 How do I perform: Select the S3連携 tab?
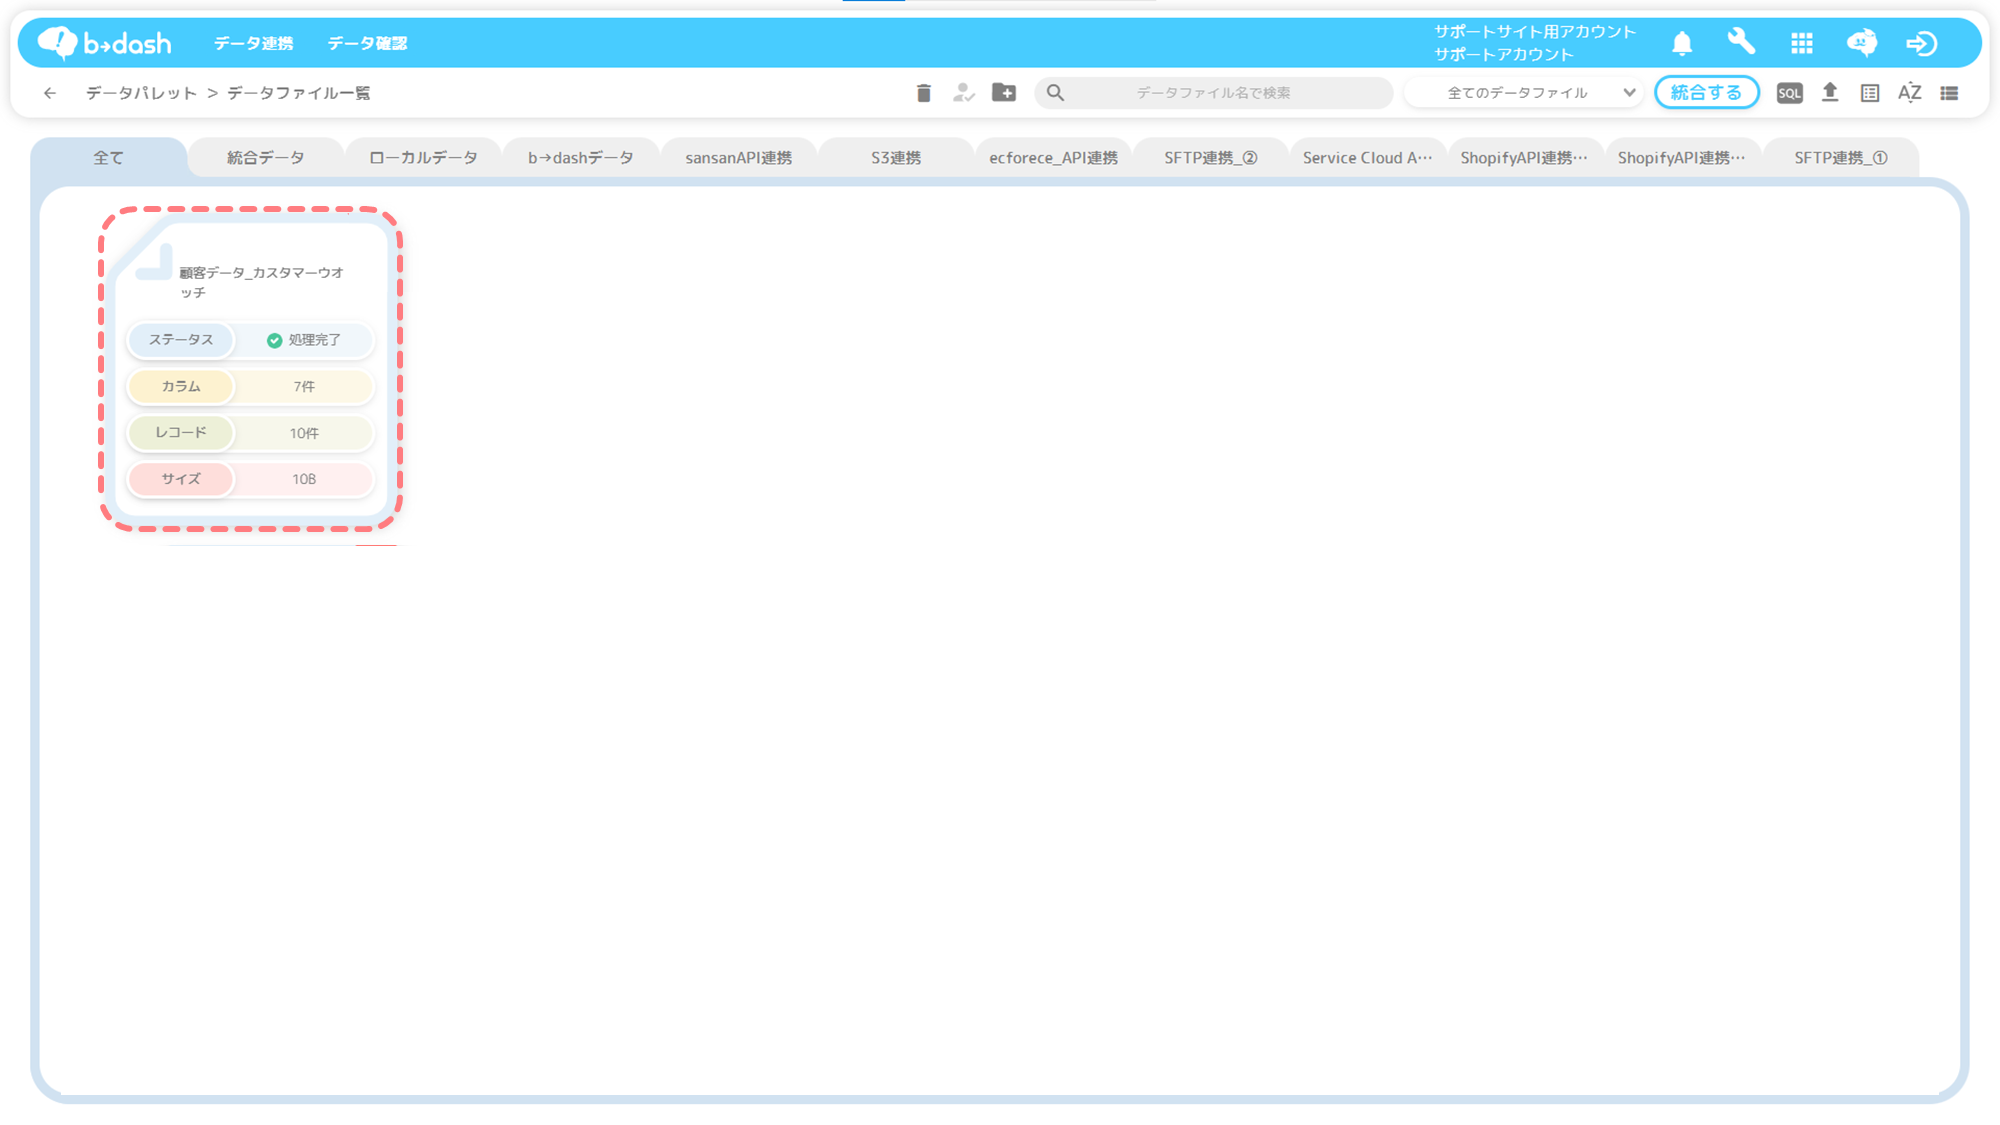tap(895, 158)
